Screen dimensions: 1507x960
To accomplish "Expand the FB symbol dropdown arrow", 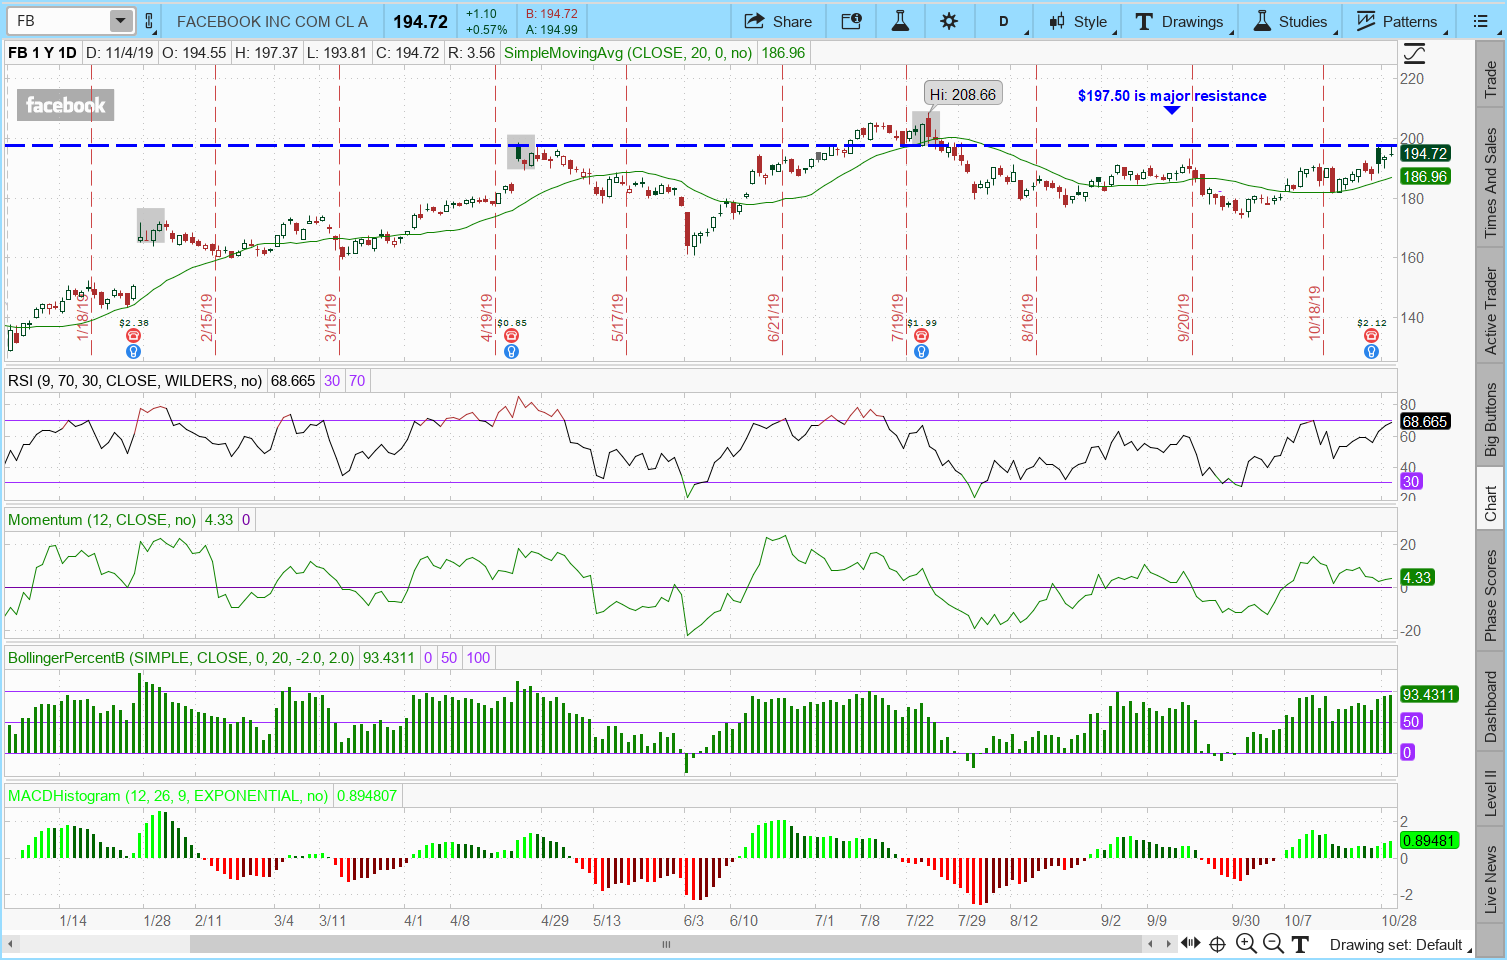I will pos(120,21).
